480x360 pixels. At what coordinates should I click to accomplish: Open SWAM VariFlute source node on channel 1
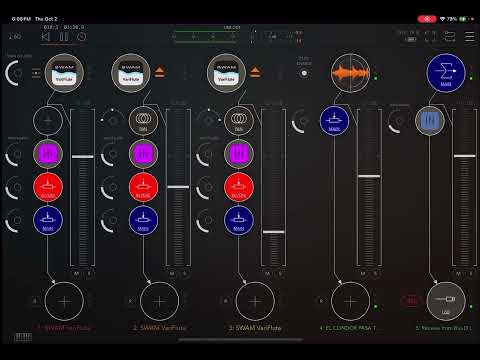64,73
